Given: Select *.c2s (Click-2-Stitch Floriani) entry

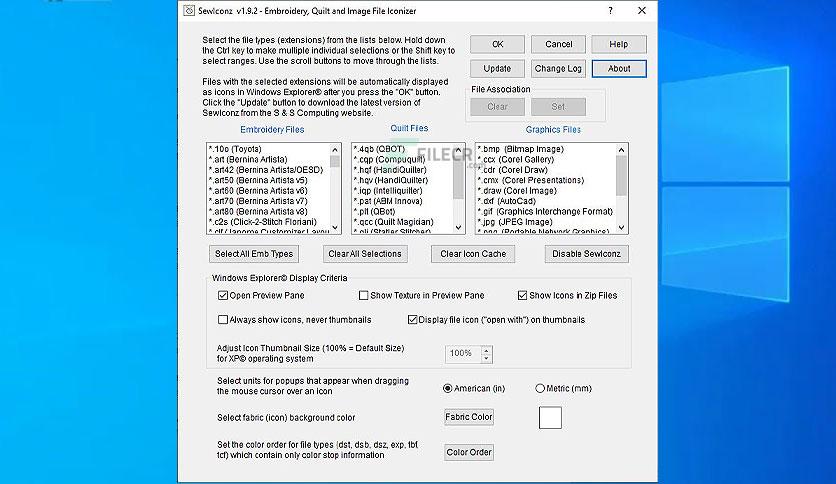Looking at the screenshot, I should pyautogui.click(x=268, y=222).
